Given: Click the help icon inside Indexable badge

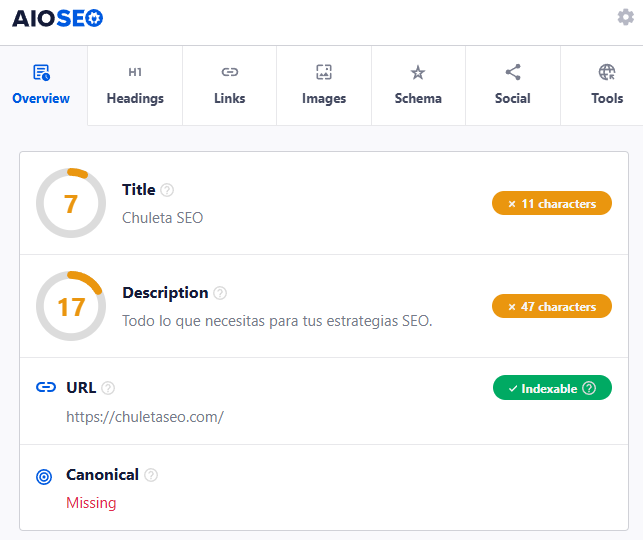Looking at the screenshot, I should pyautogui.click(x=589, y=388).
